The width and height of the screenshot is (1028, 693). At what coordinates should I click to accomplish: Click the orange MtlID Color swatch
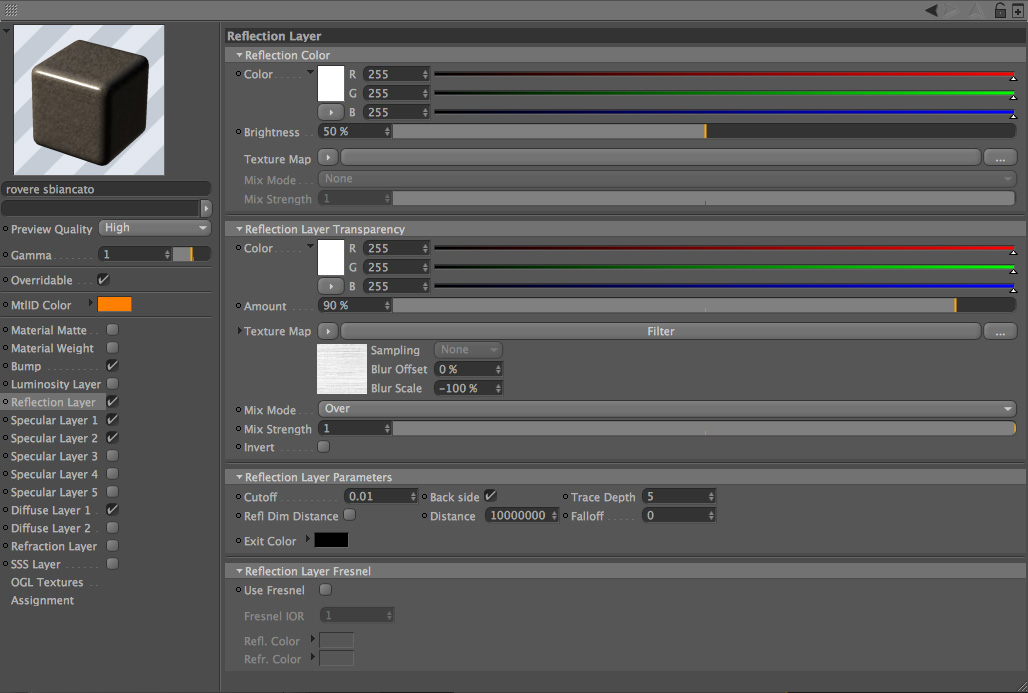115,304
